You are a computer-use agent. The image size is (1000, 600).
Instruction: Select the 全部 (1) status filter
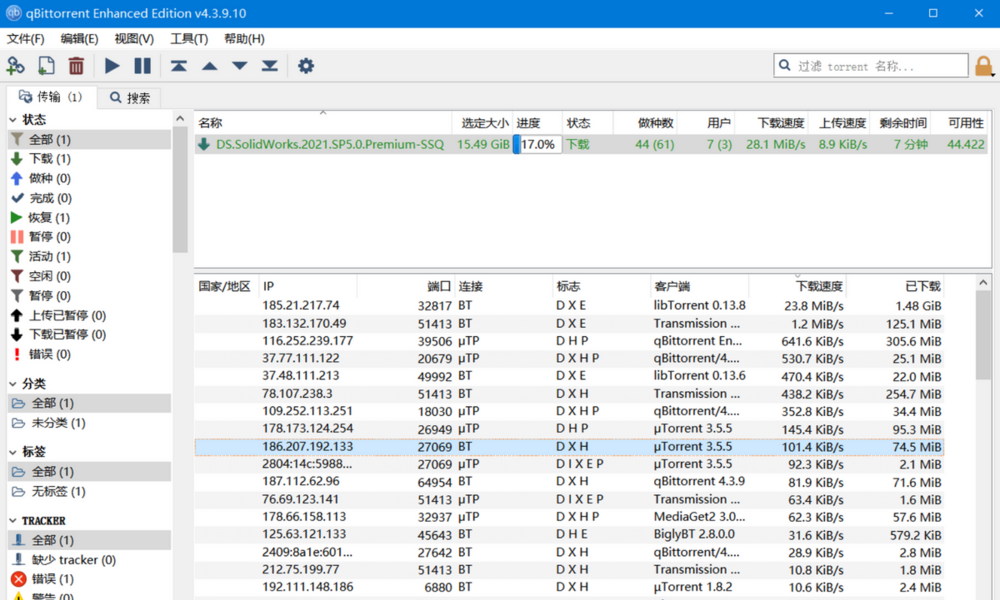(x=89, y=139)
